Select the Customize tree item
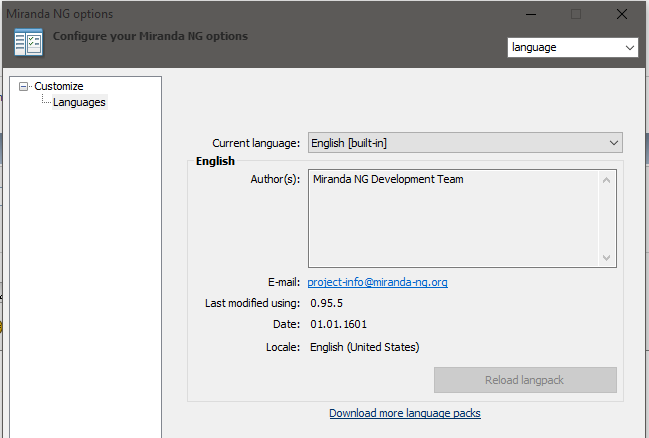This screenshot has width=649, height=438. tap(59, 86)
